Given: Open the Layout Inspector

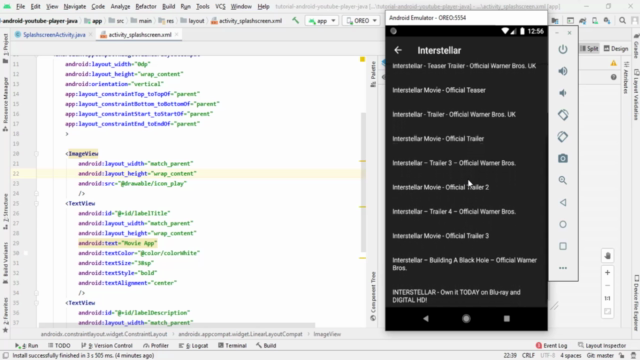Looking at the screenshot, I should click(602, 345).
